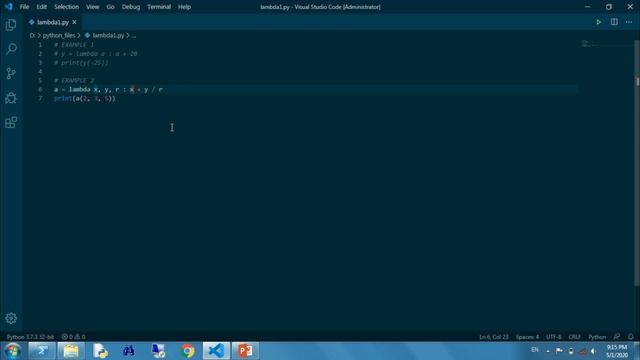Open the Selection menu
Image resolution: width=640 pixels, height=360 pixels.
click(67, 7)
